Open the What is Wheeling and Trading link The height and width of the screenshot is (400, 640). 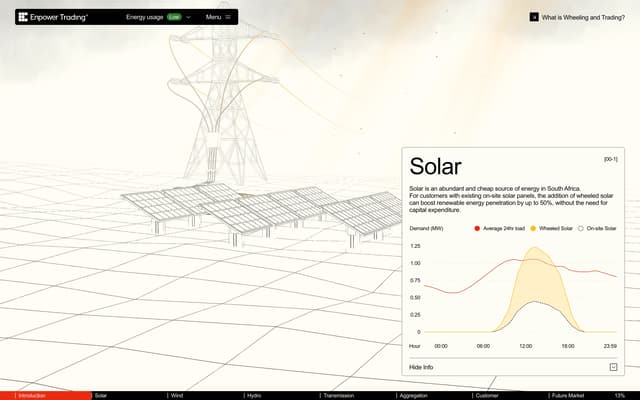tap(583, 18)
